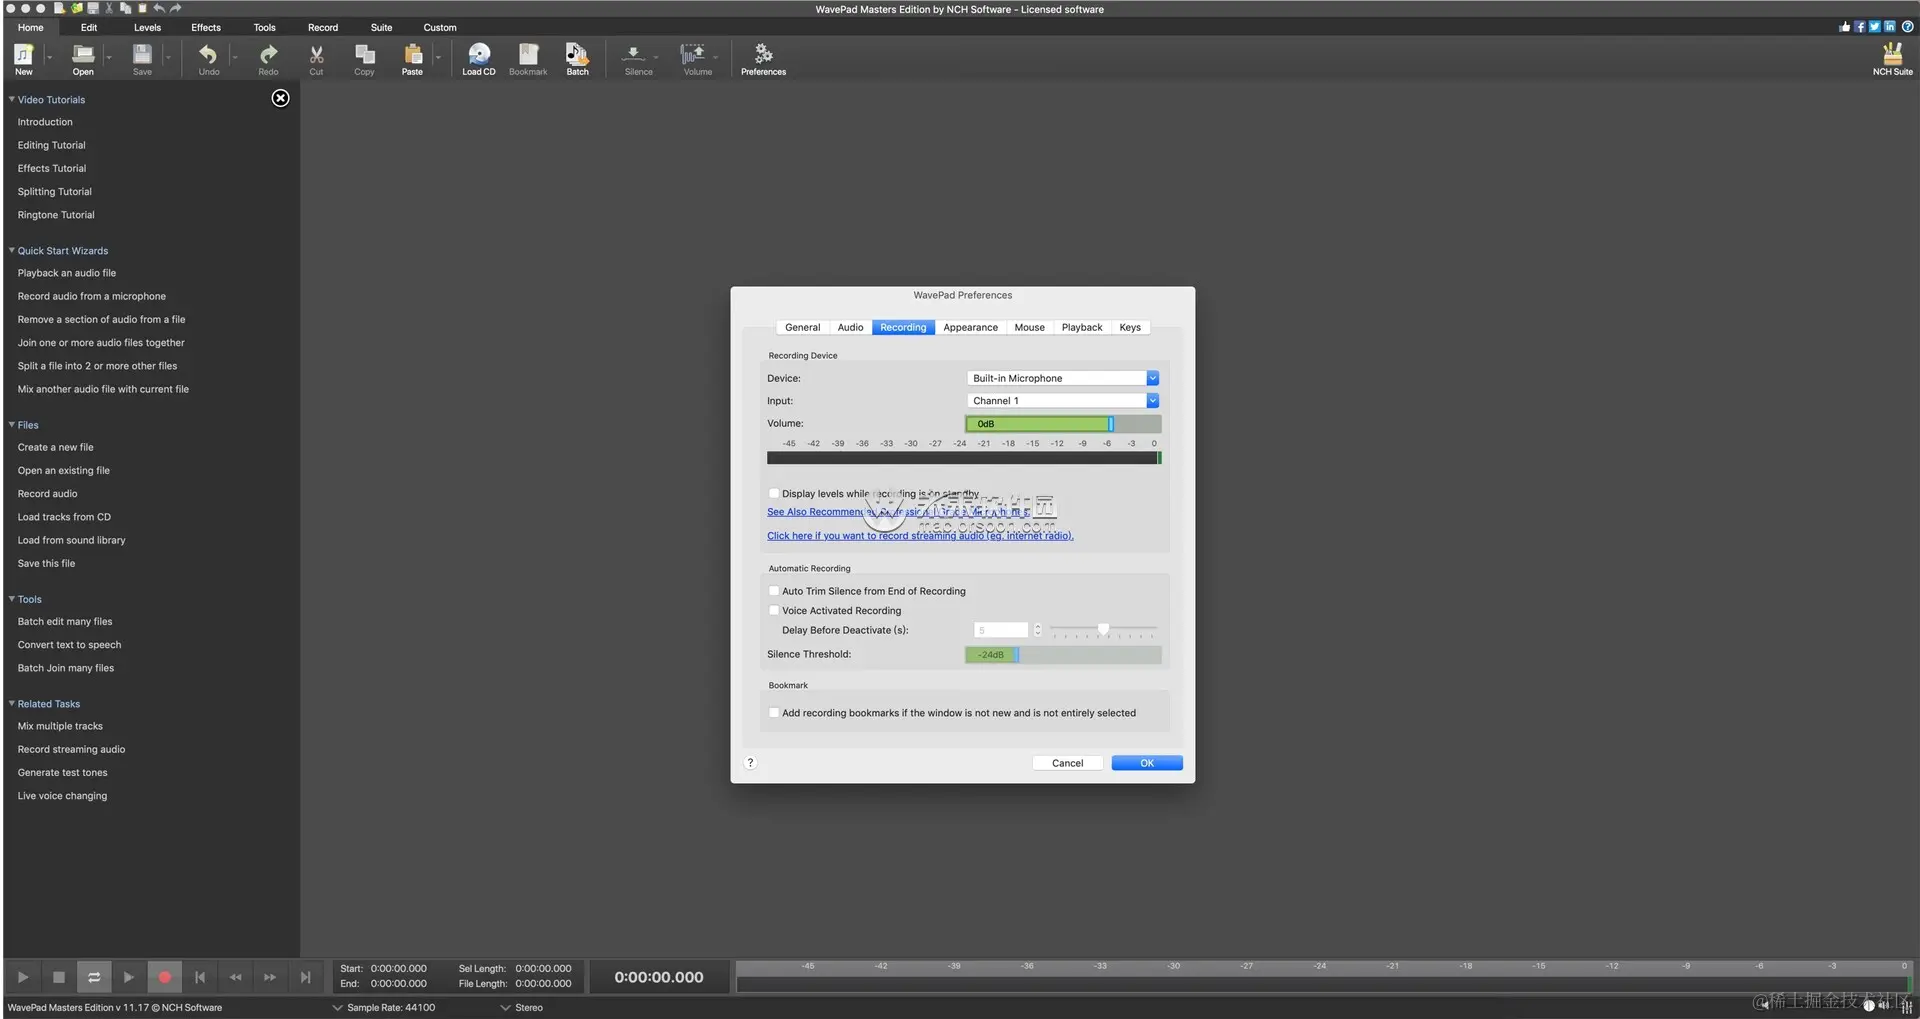
Task: Jump to start with the Go to Start icon
Action: coord(200,977)
